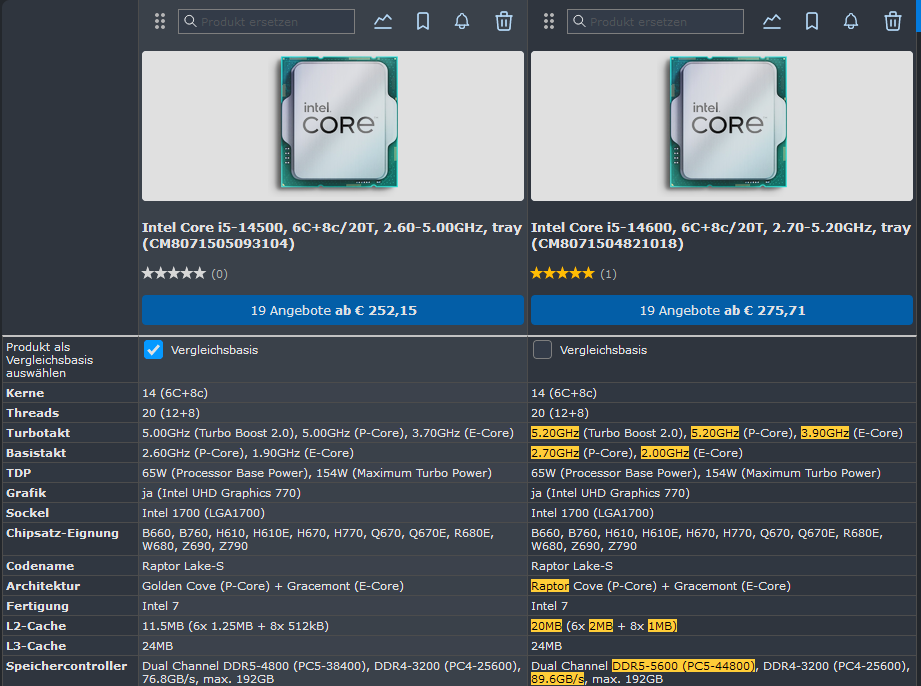The image size is (921, 686).
Task: Click the 'Architektur' row label
Action: (x=43, y=586)
